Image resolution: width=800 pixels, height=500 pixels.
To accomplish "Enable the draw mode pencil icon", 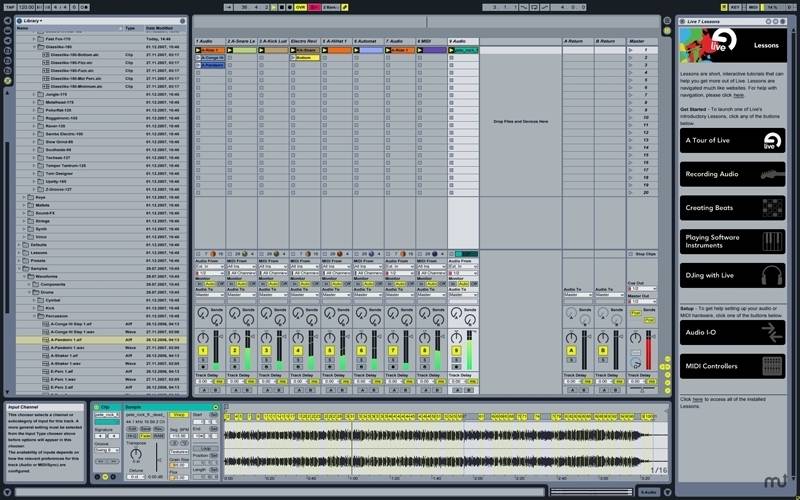I will 345,7.
